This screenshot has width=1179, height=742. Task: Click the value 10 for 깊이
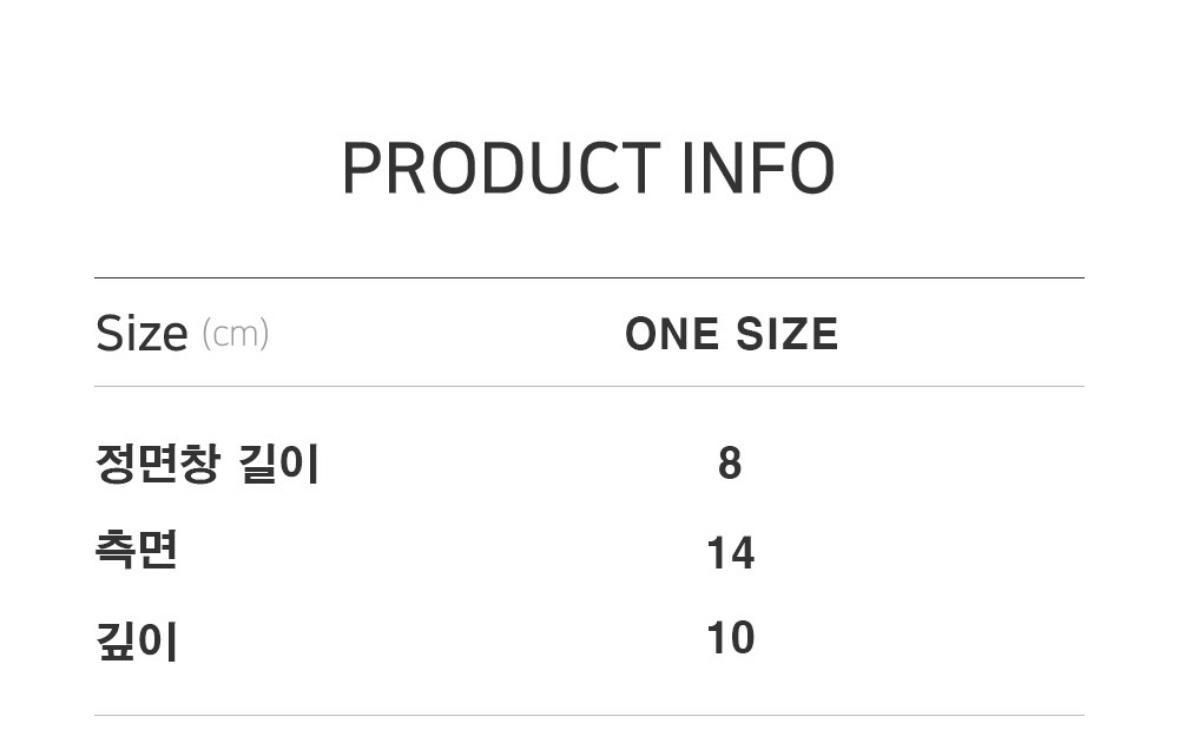point(731,638)
